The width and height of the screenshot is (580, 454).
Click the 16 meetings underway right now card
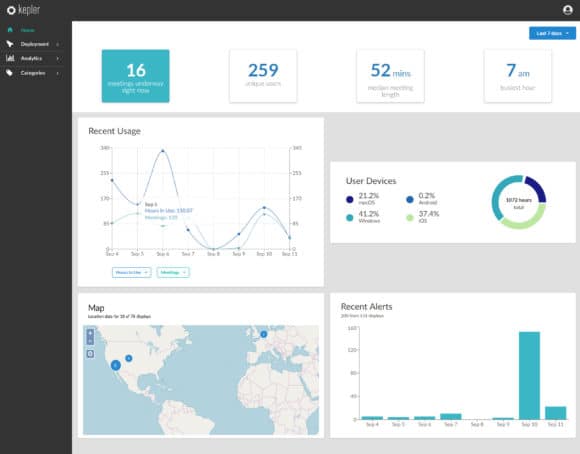(135, 76)
